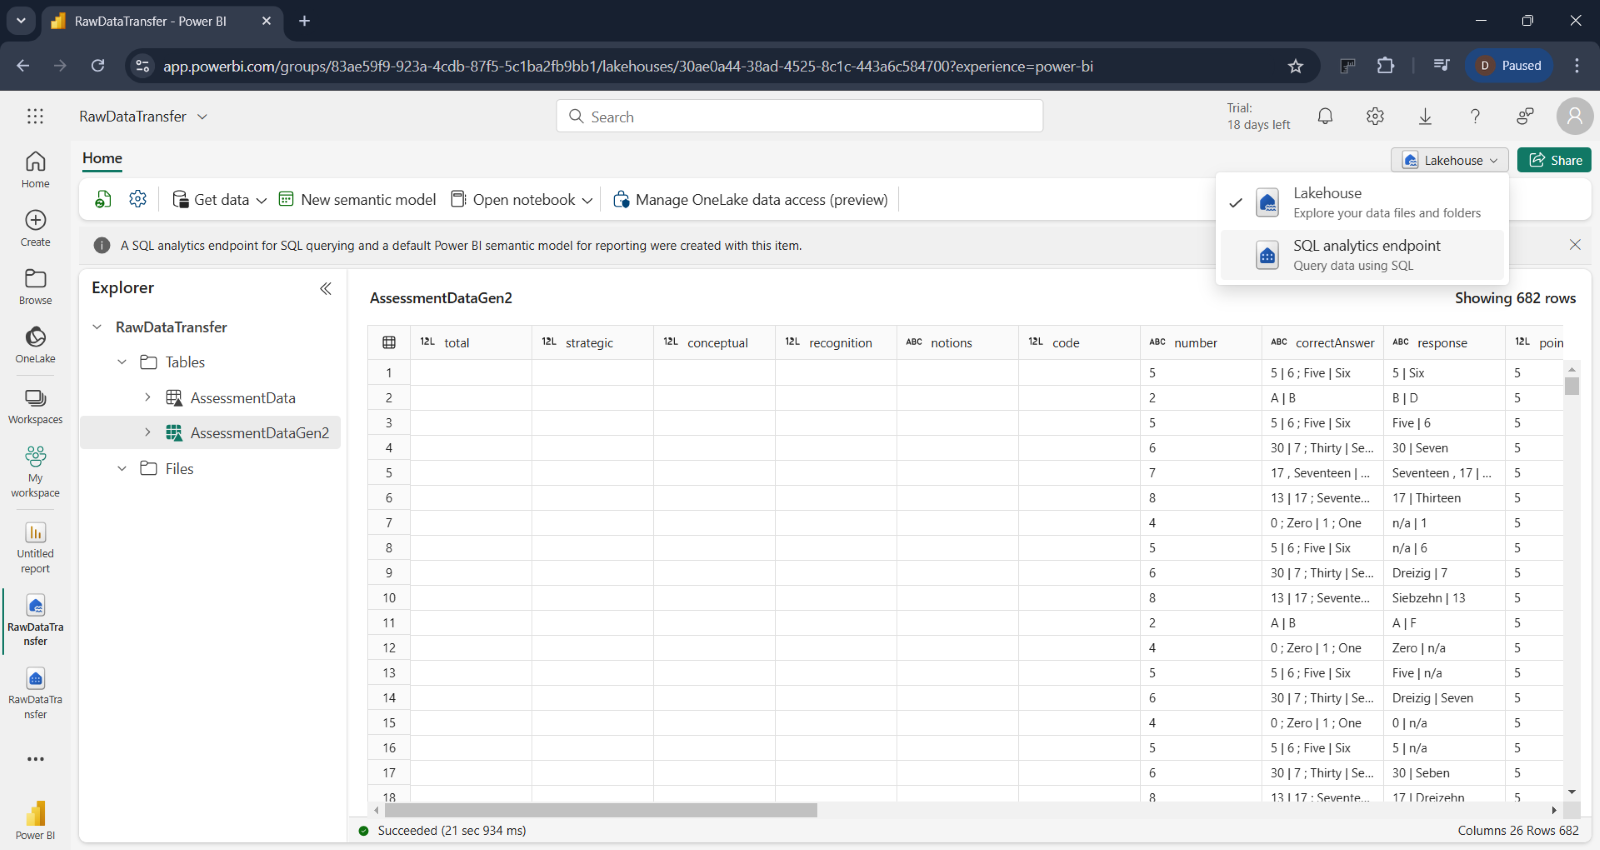Select row number 7 in the grid

(389, 523)
